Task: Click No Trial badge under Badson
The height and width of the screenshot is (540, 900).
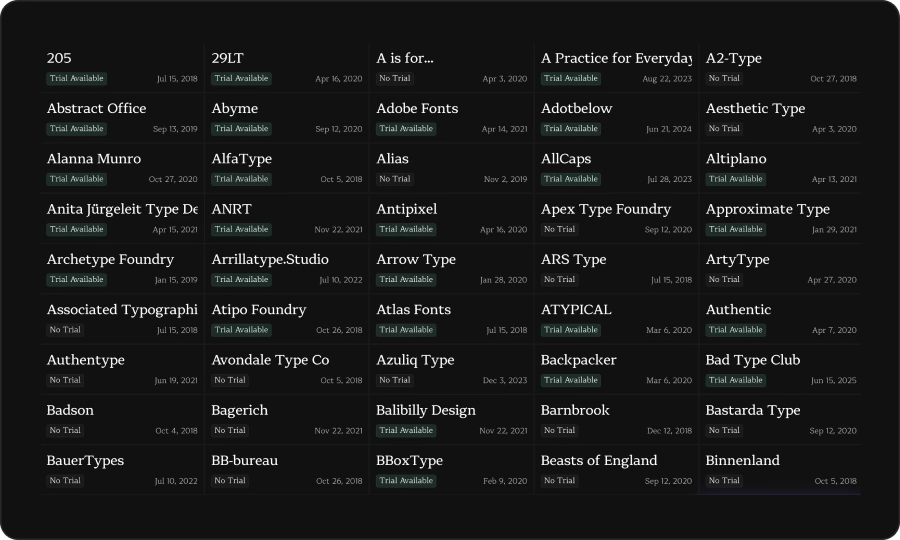Action: coord(65,430)
